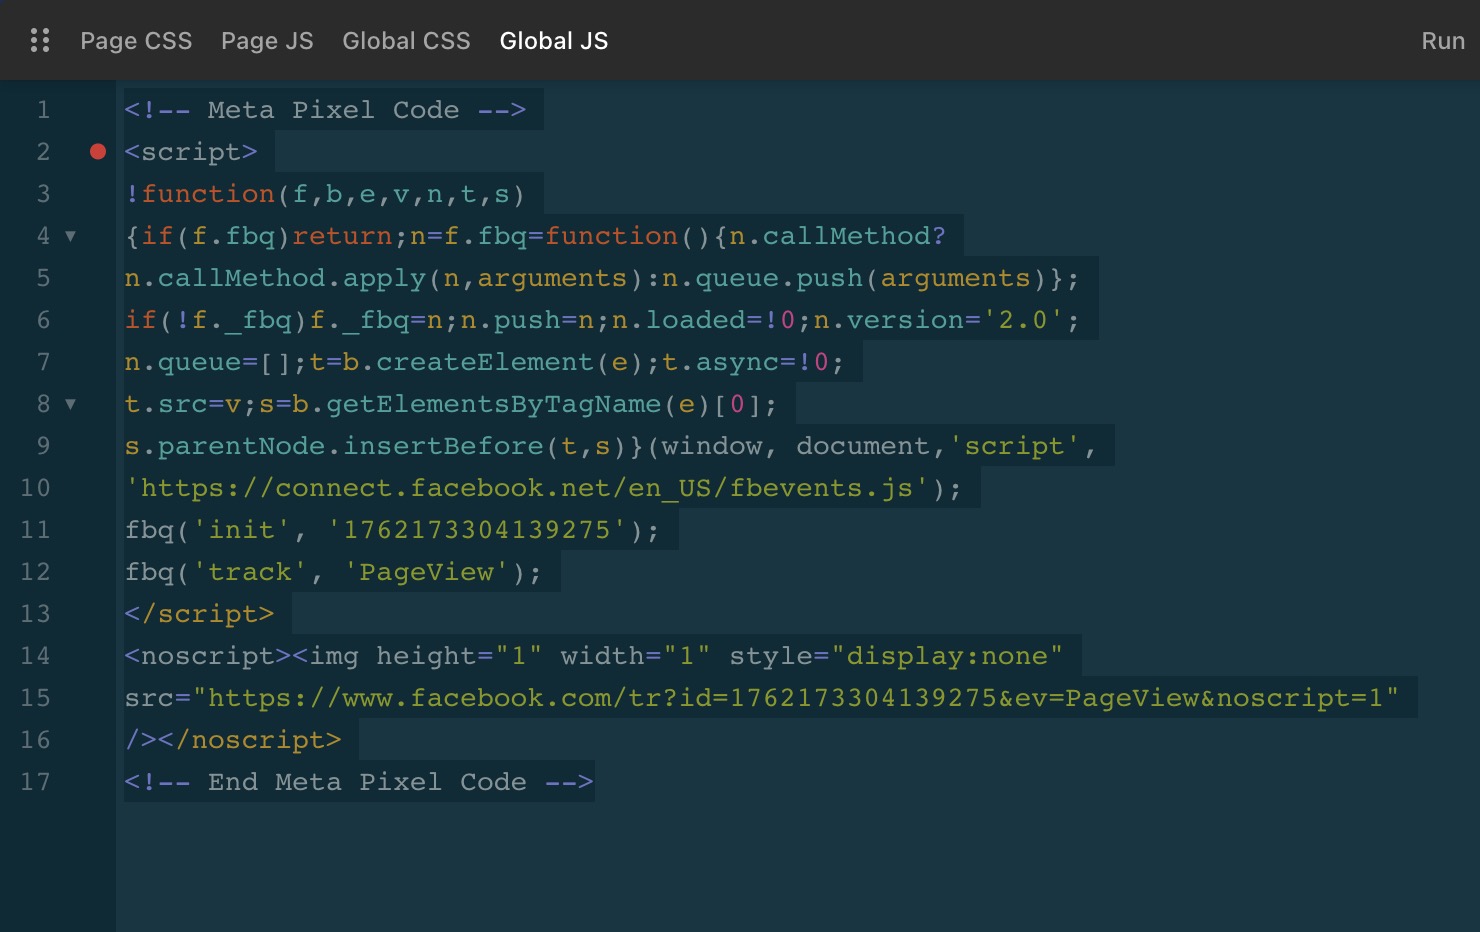Click the fbevents.js URL string
Image resolution: width=1480 pixels, height=932 pixels.
point(534,488)
